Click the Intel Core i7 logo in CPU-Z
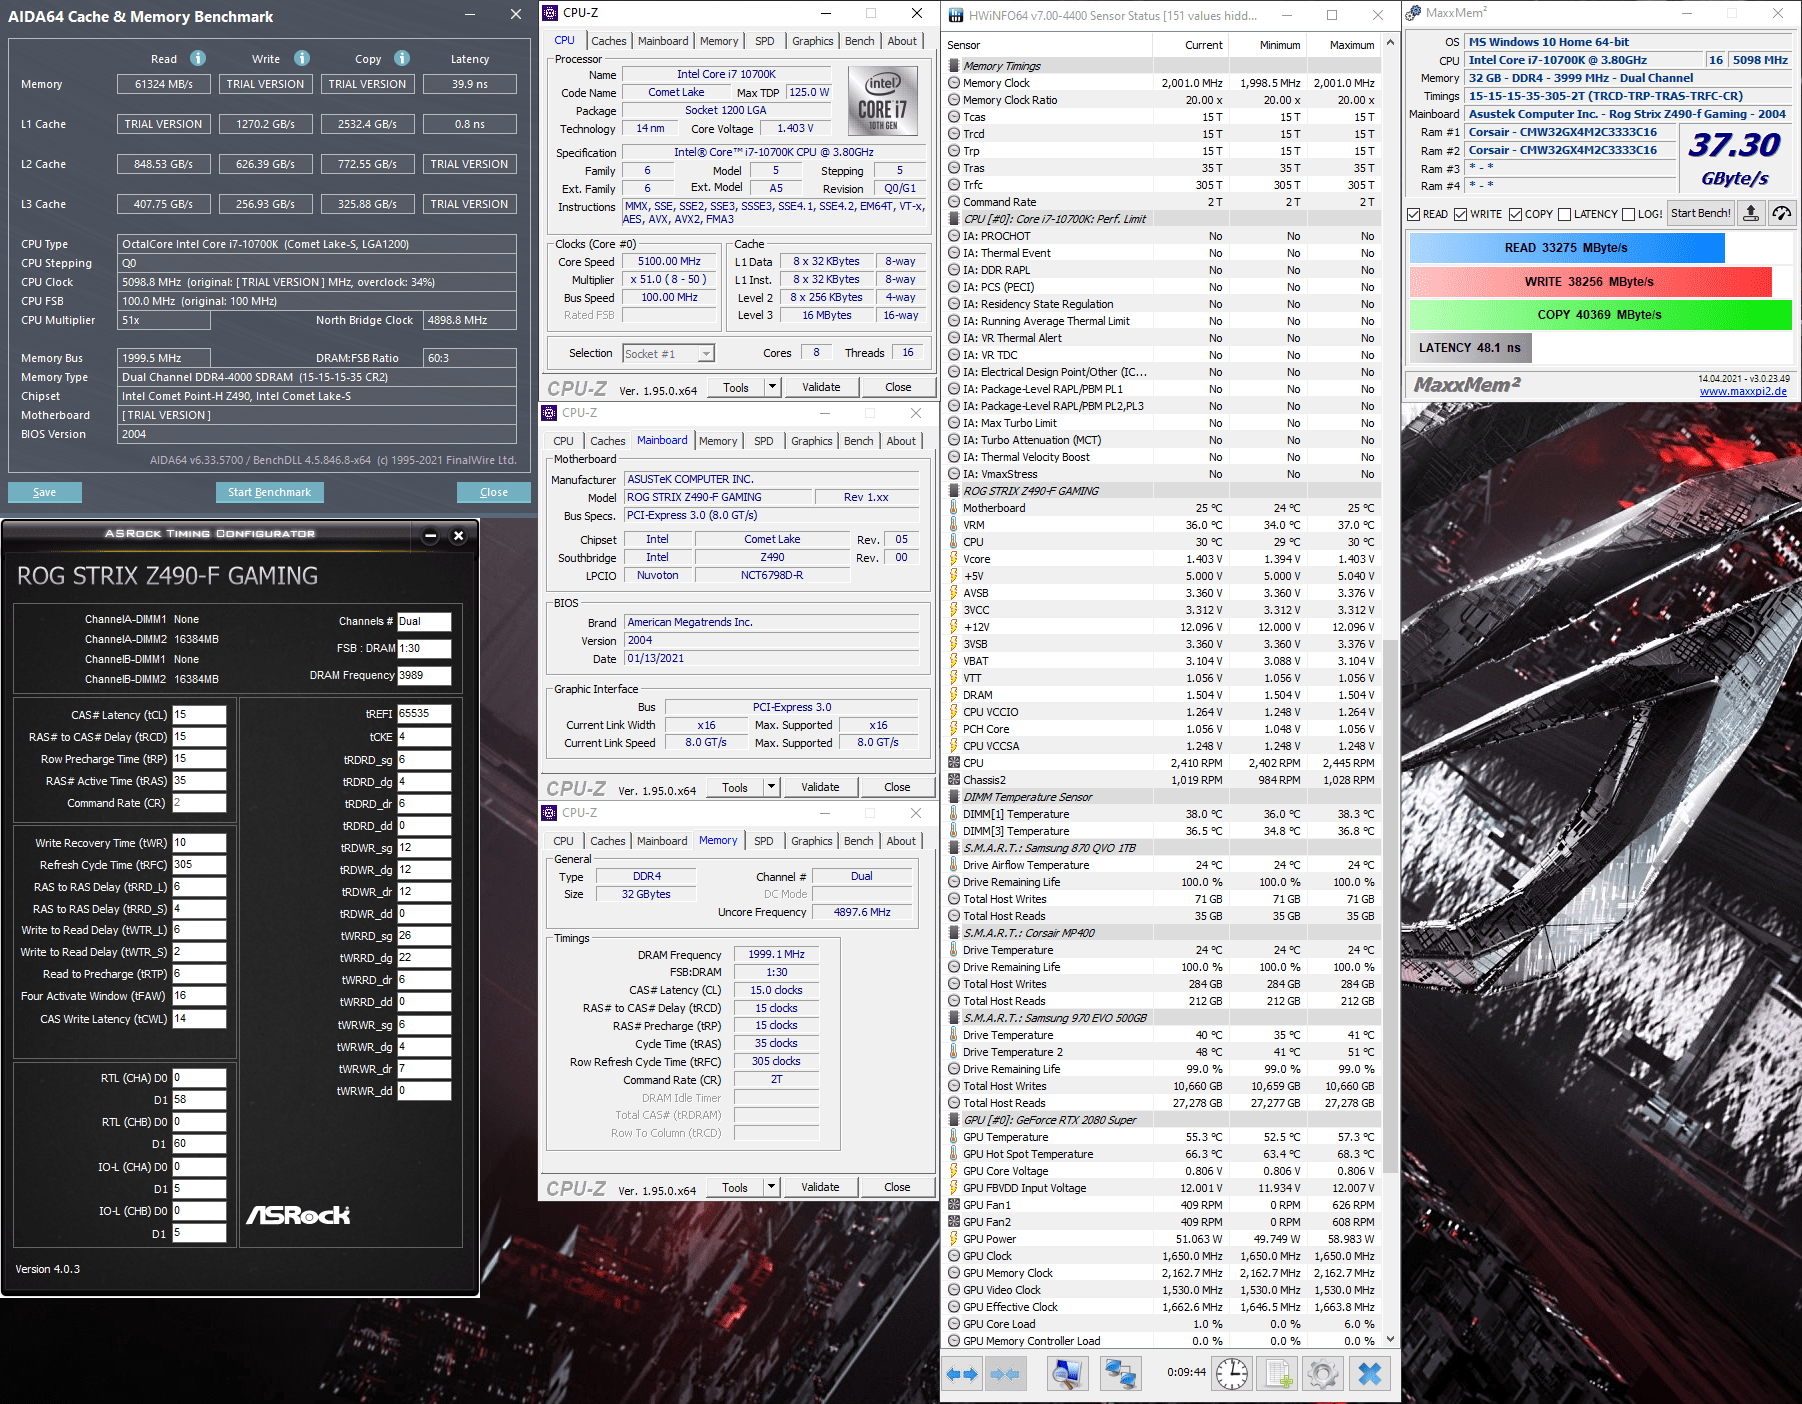The image size is (1802, 1404). pyautogui.click(x=882, y=100)
